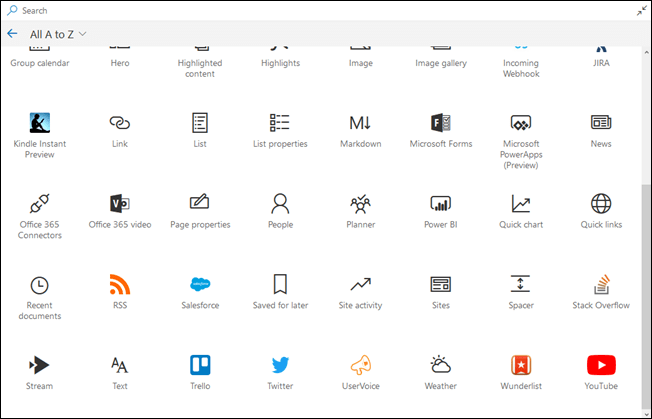The image size is (652, 419).
Task: Add the Spacer web part
Action: coord(521,285)
